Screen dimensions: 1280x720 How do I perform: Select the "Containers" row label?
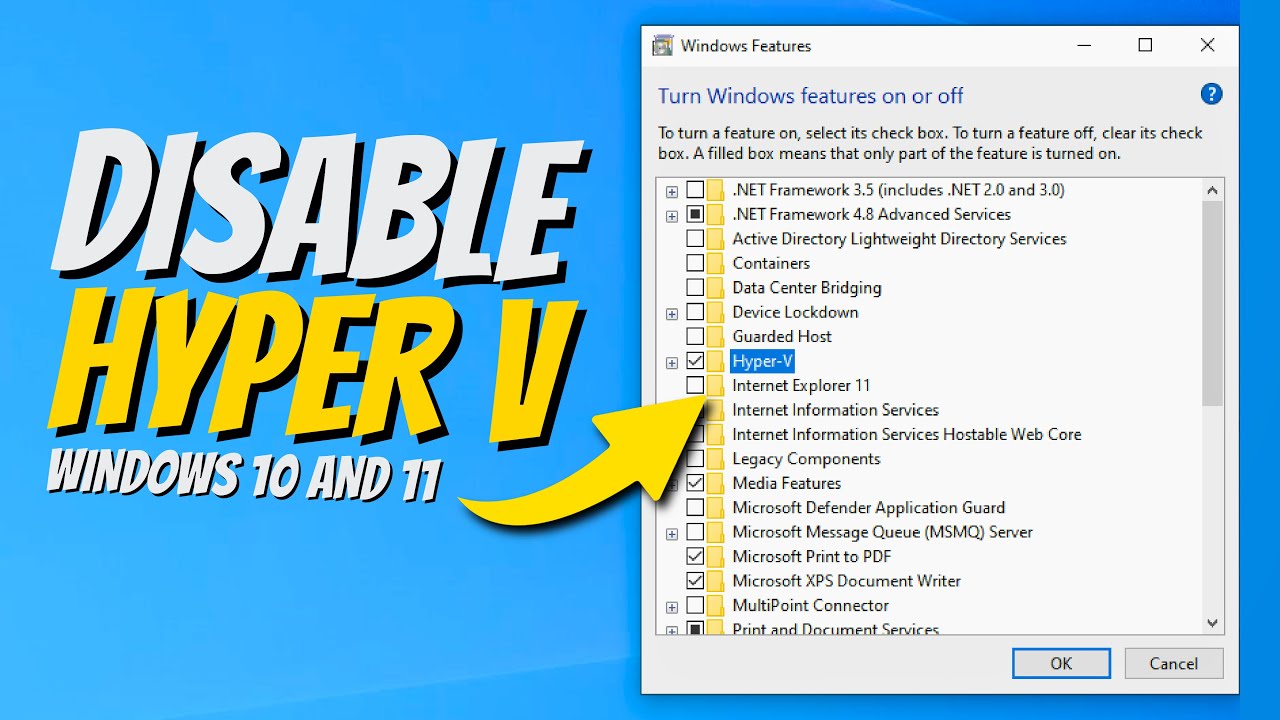771,263
